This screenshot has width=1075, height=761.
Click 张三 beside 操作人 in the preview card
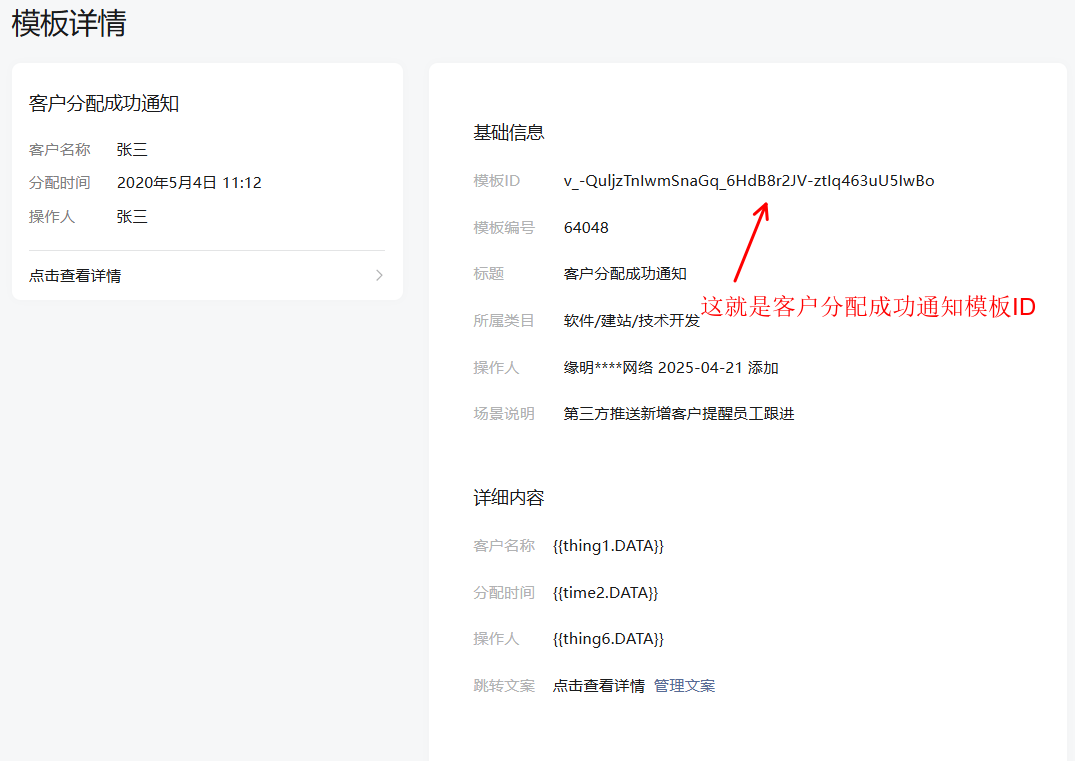[x=132, y=217]
